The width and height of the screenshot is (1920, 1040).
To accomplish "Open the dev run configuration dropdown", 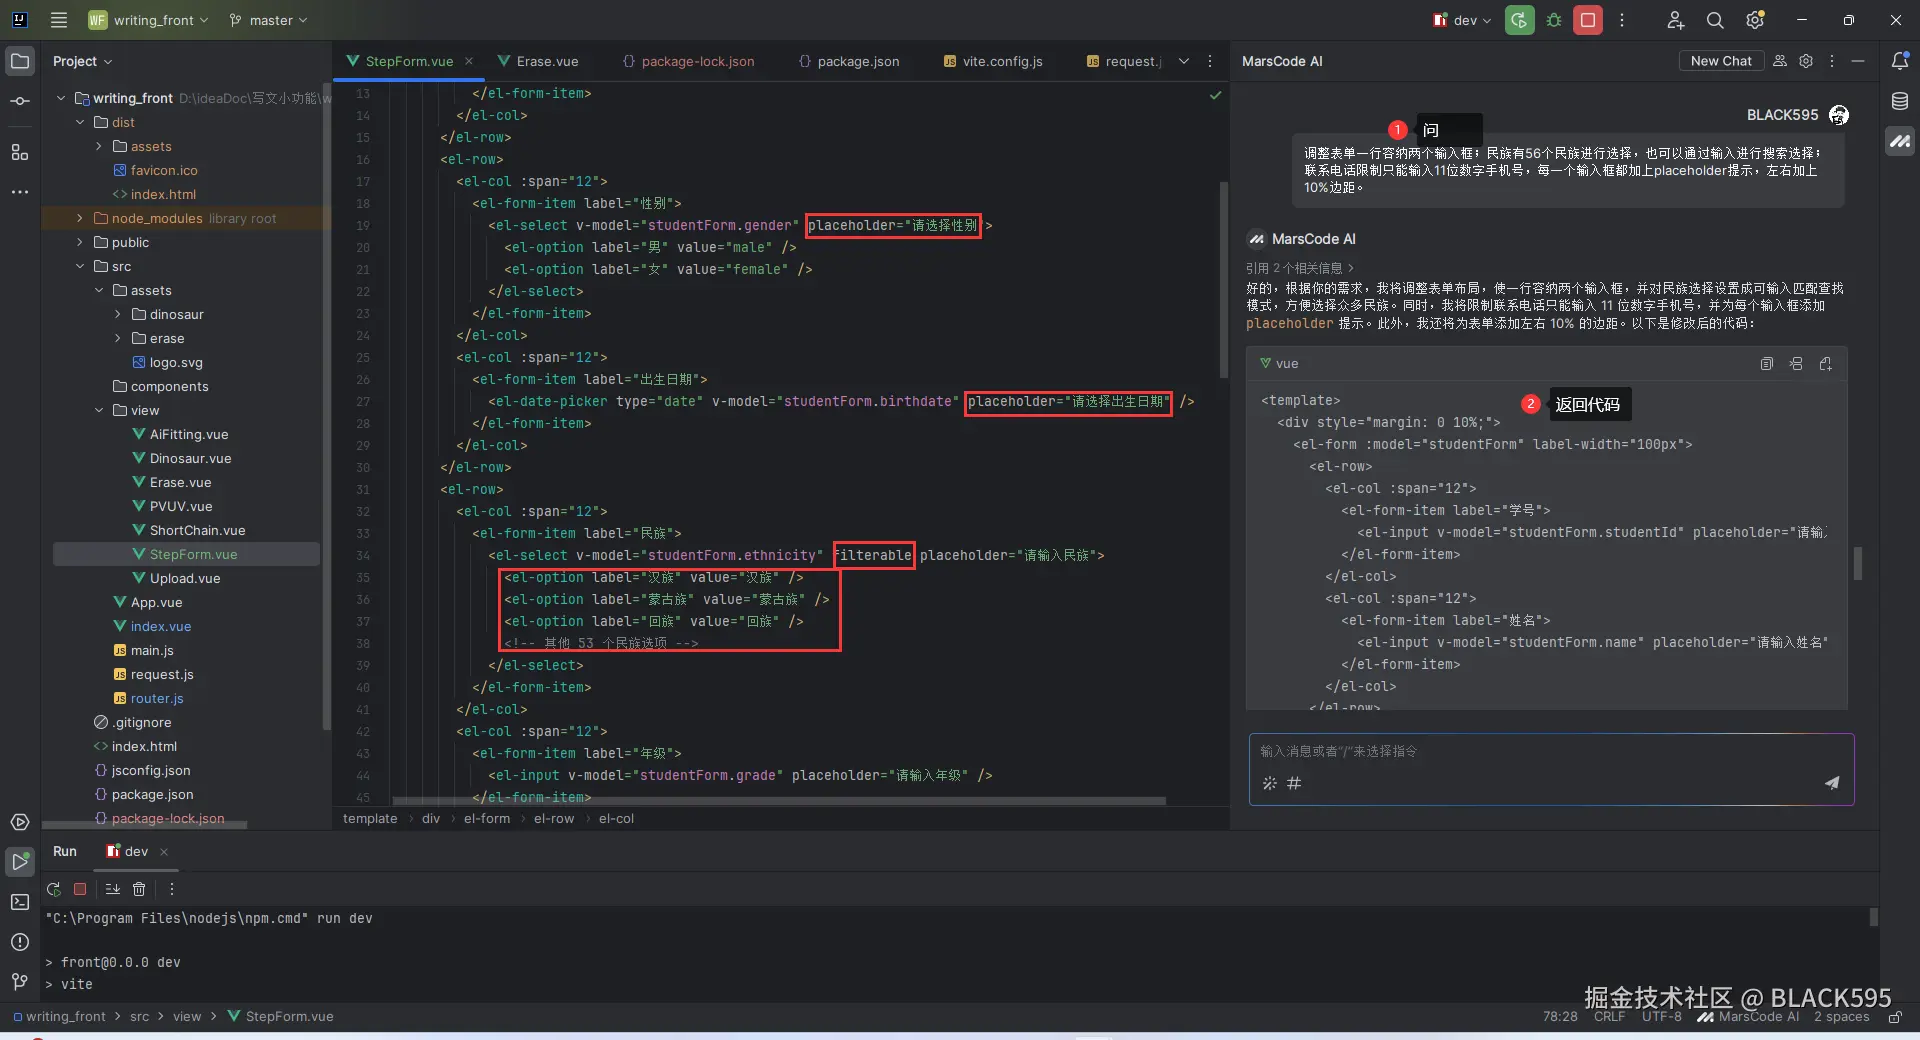I will (1462, 20).
